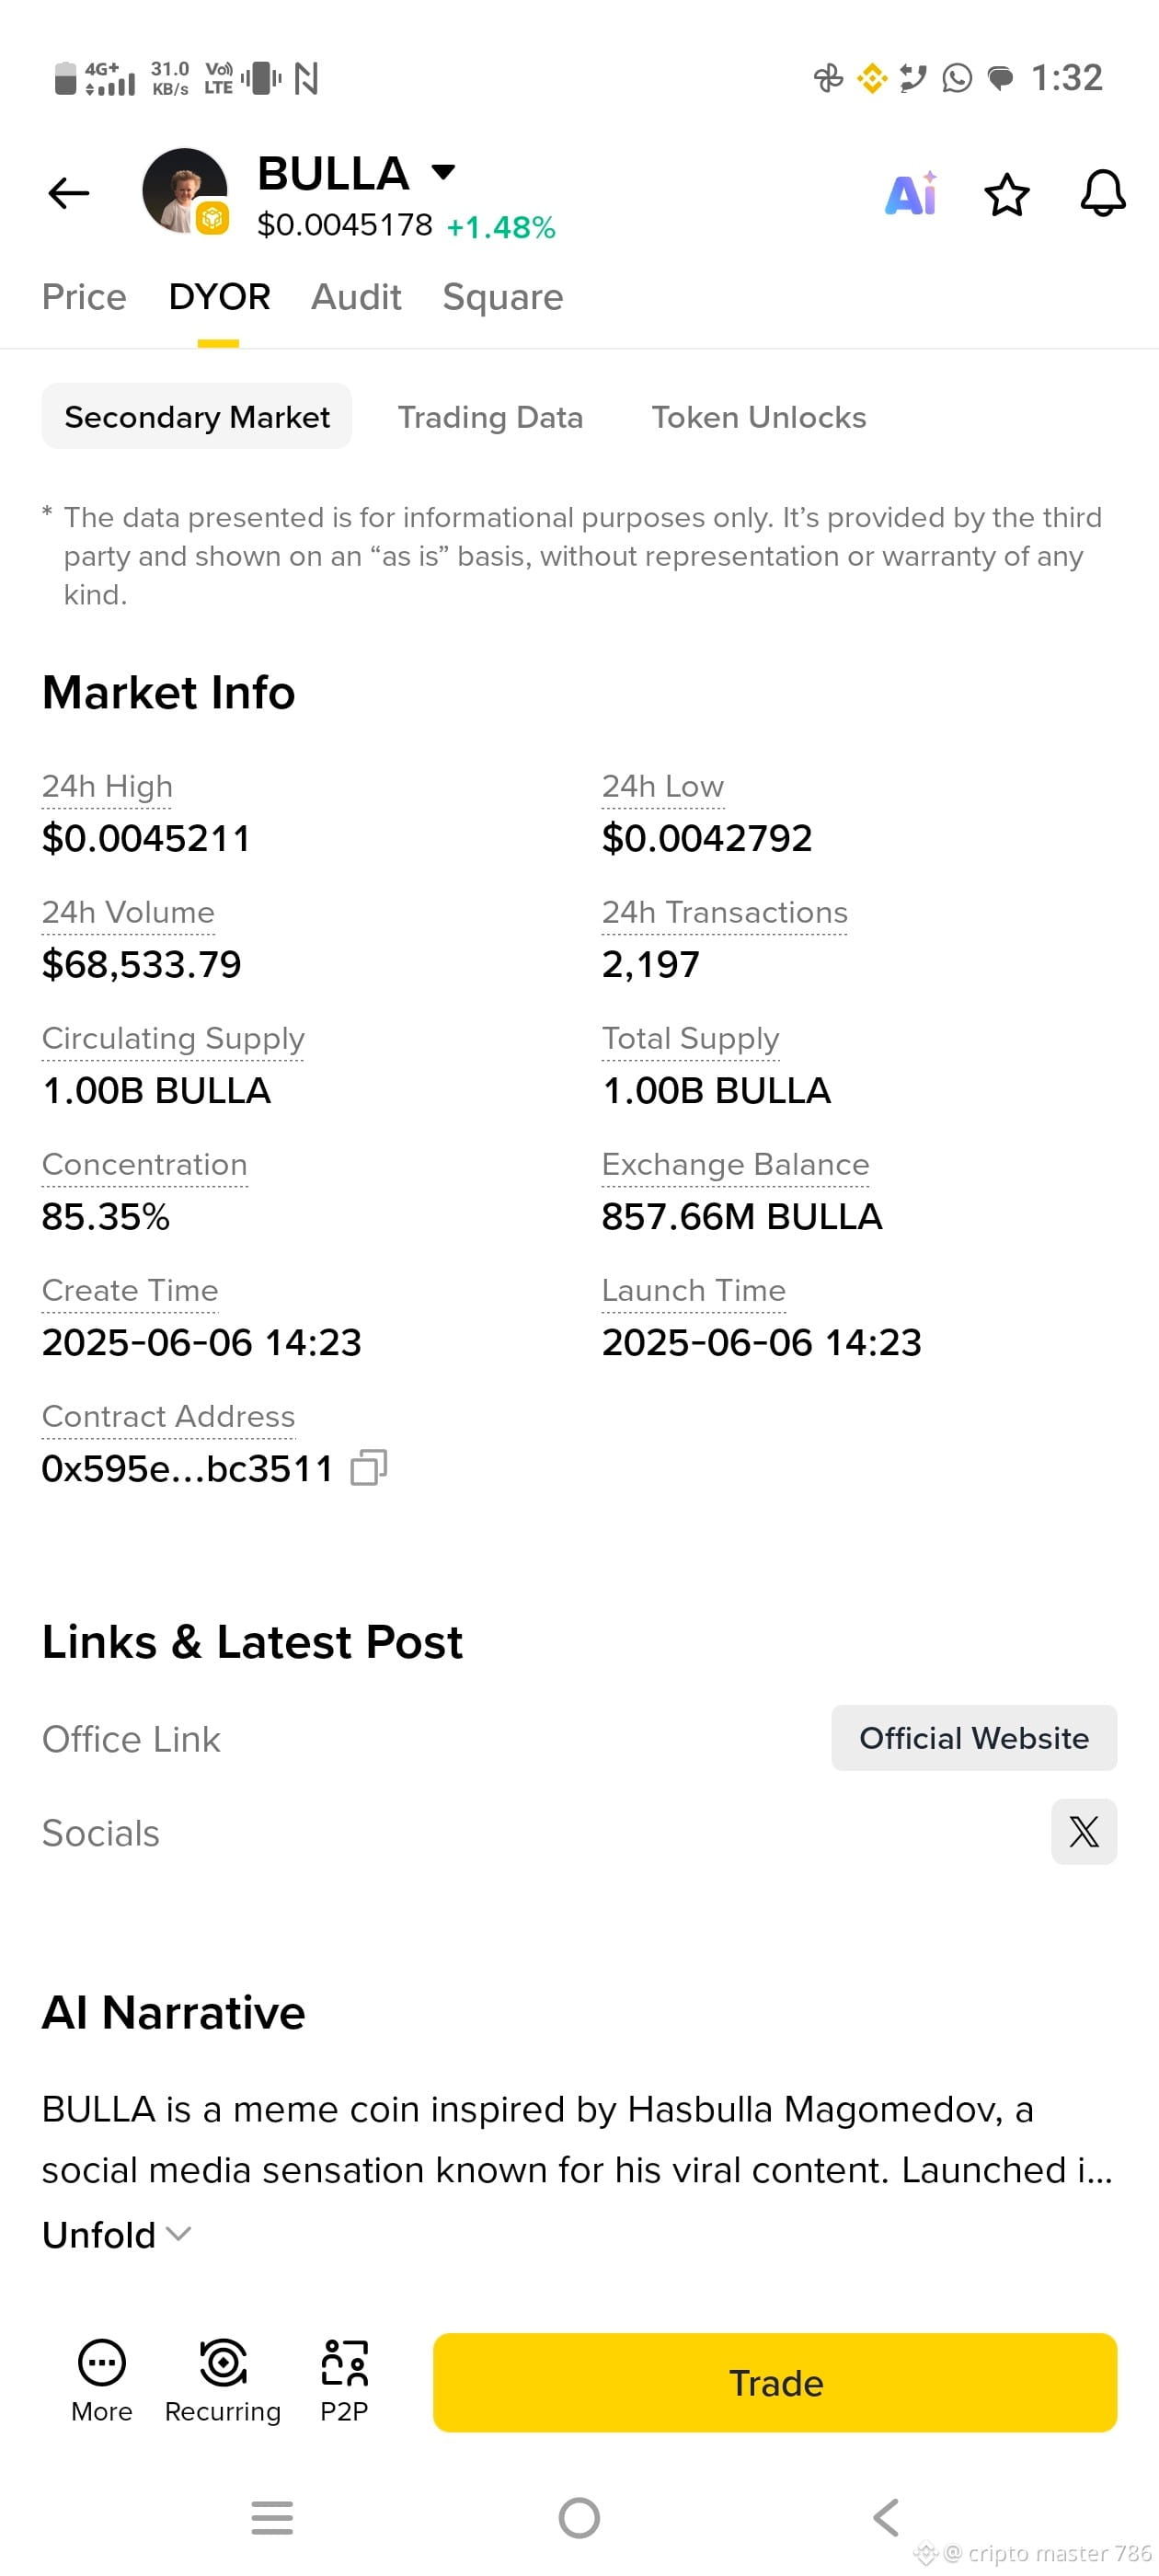Expand the BULLA token dropdown arrow

[443, 172]
